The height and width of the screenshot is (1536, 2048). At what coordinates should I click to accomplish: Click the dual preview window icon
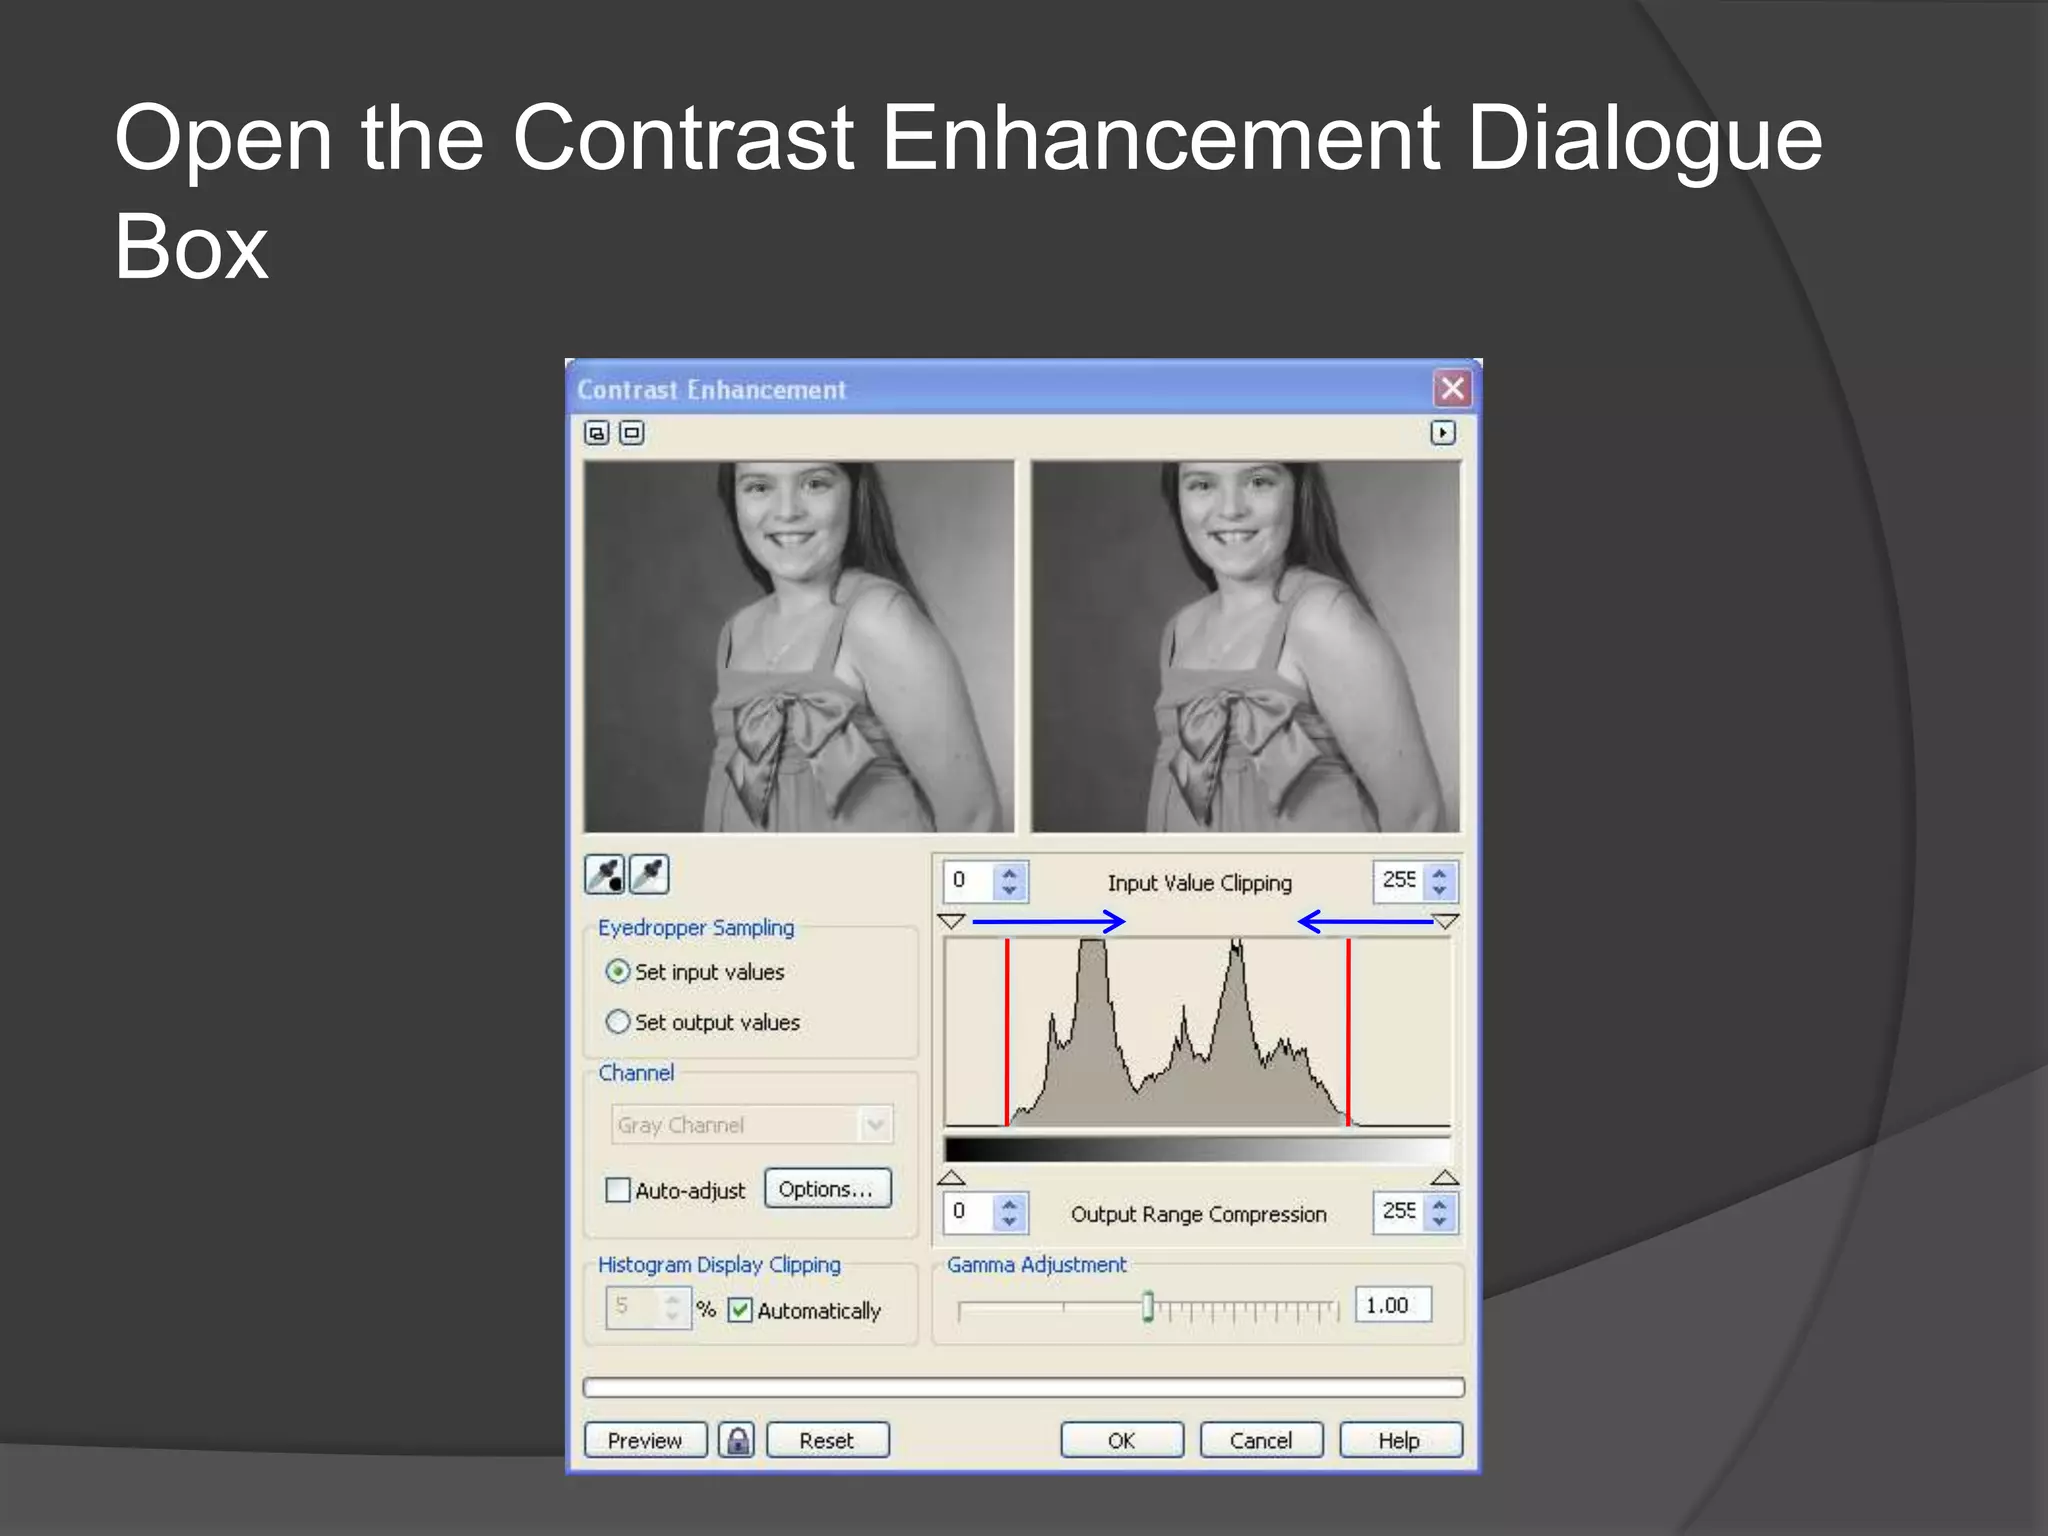pos(596,433)
